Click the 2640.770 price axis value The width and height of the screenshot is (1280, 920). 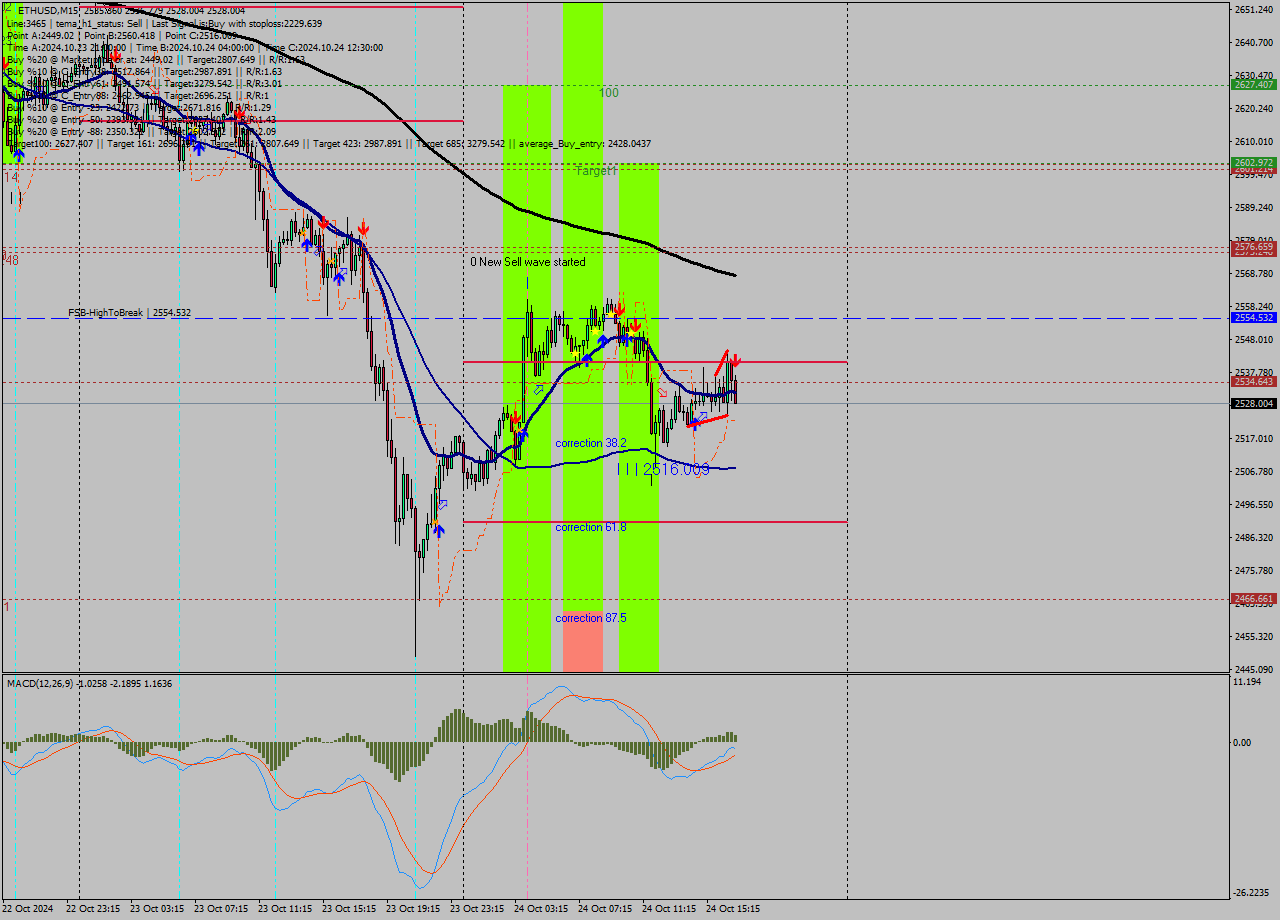pos(1253,42)
